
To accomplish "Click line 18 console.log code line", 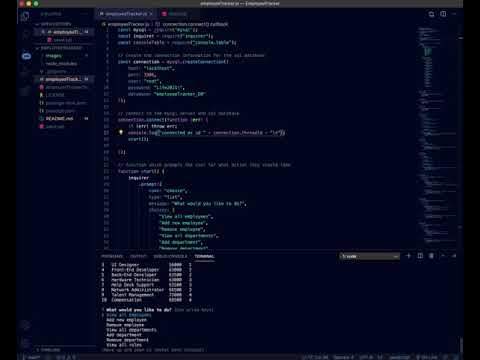I will point(207,133).
